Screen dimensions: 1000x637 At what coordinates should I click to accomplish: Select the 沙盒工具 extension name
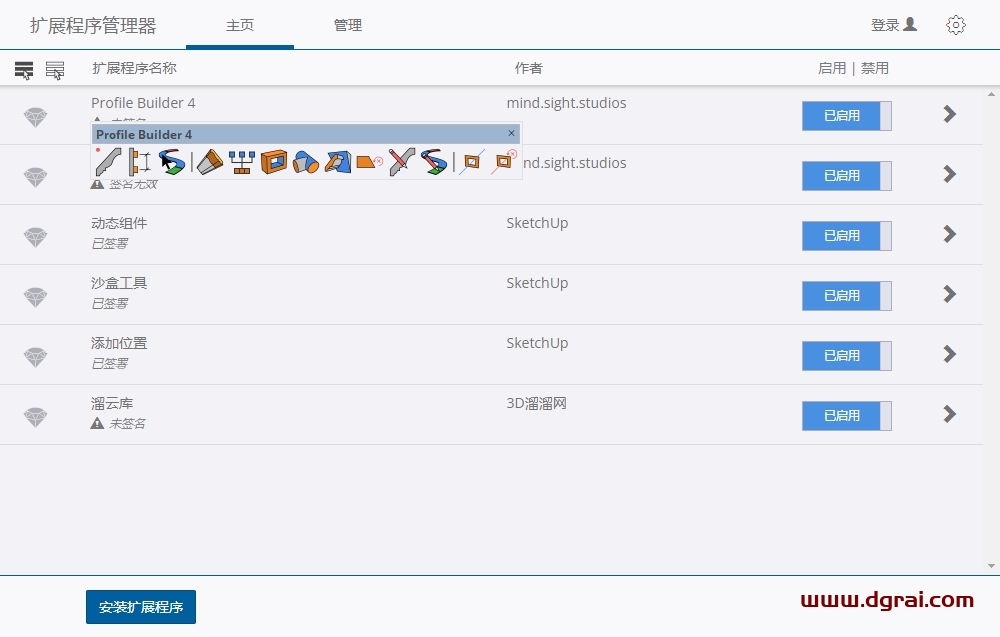click(x=119, y=283)
